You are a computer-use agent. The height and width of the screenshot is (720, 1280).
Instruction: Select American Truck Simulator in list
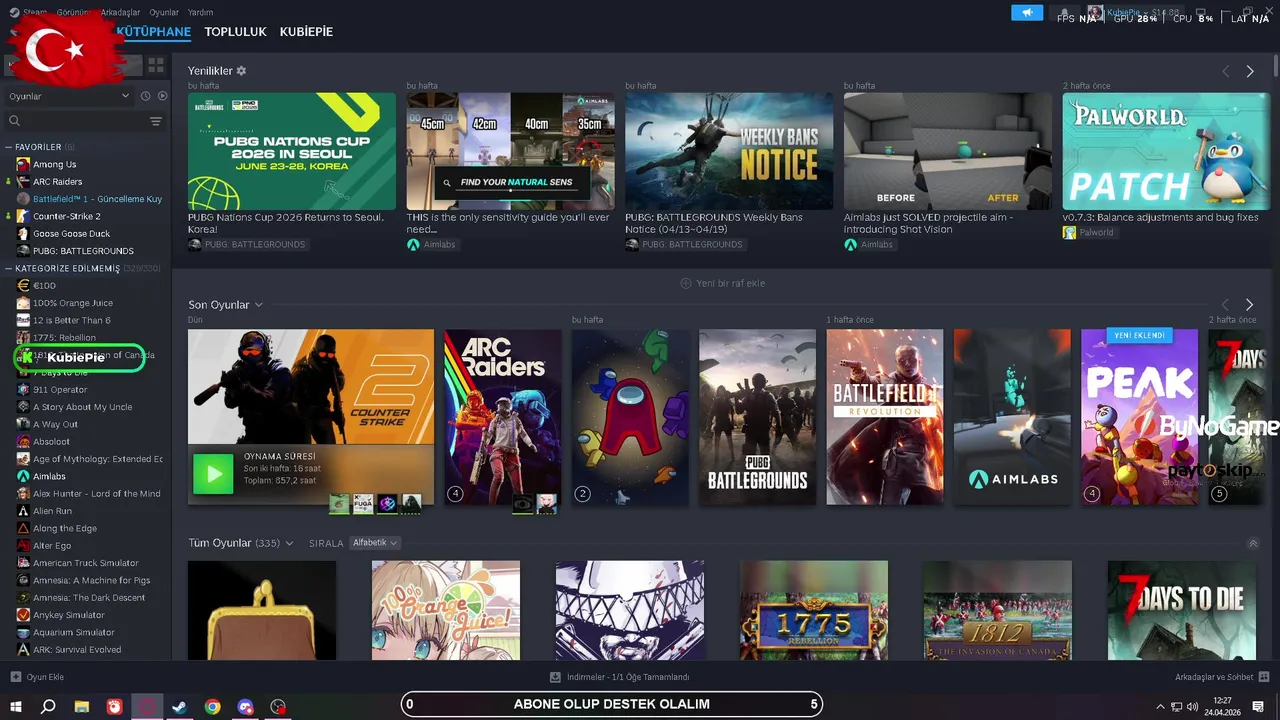tap(85, 563)
